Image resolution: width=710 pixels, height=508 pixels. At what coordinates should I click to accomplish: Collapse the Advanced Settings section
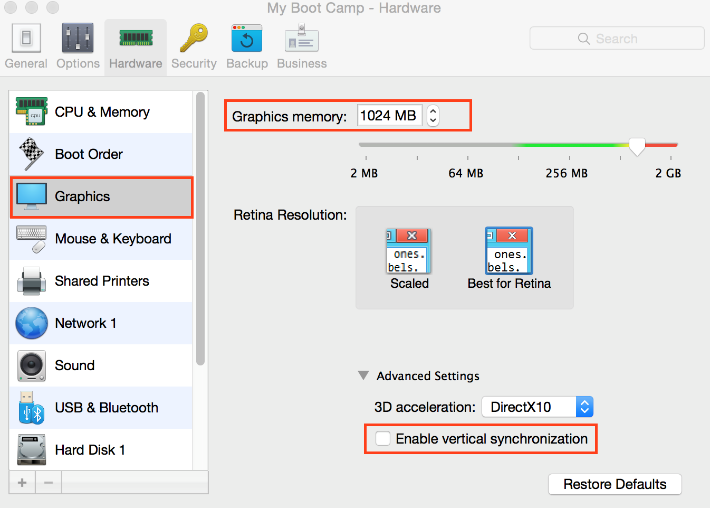coord(364,376)
